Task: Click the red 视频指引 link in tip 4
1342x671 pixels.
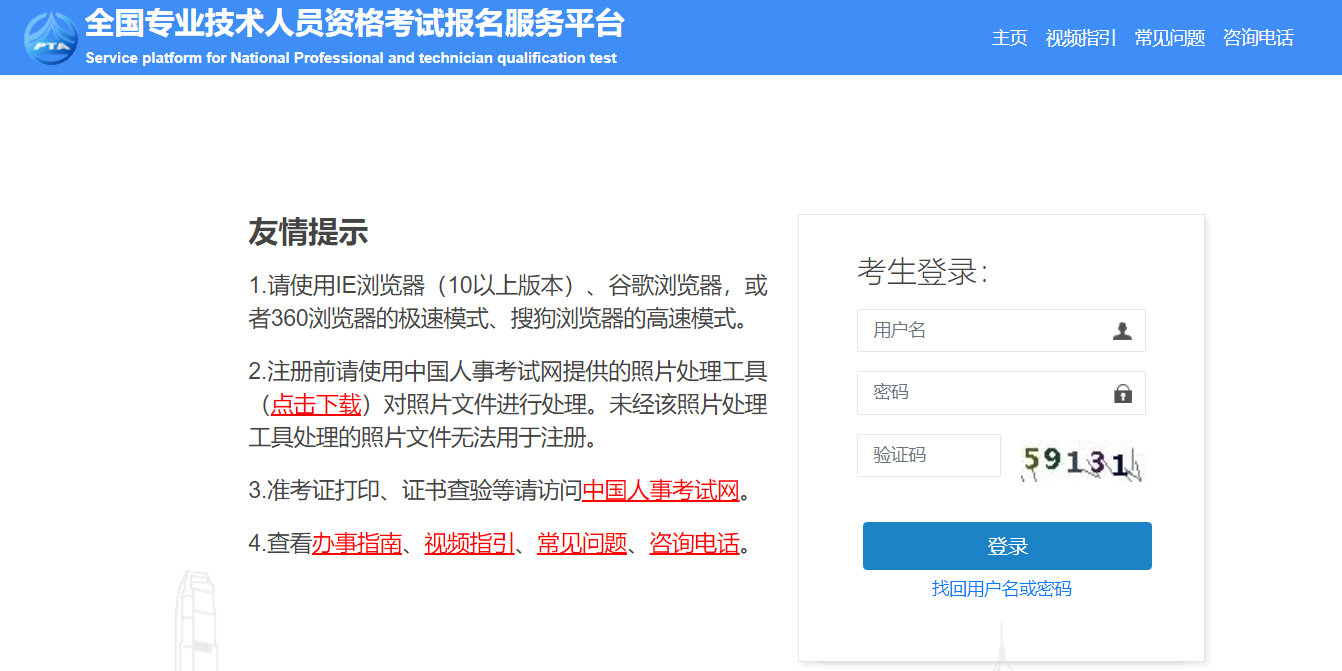Action: [x=469, y=544]
